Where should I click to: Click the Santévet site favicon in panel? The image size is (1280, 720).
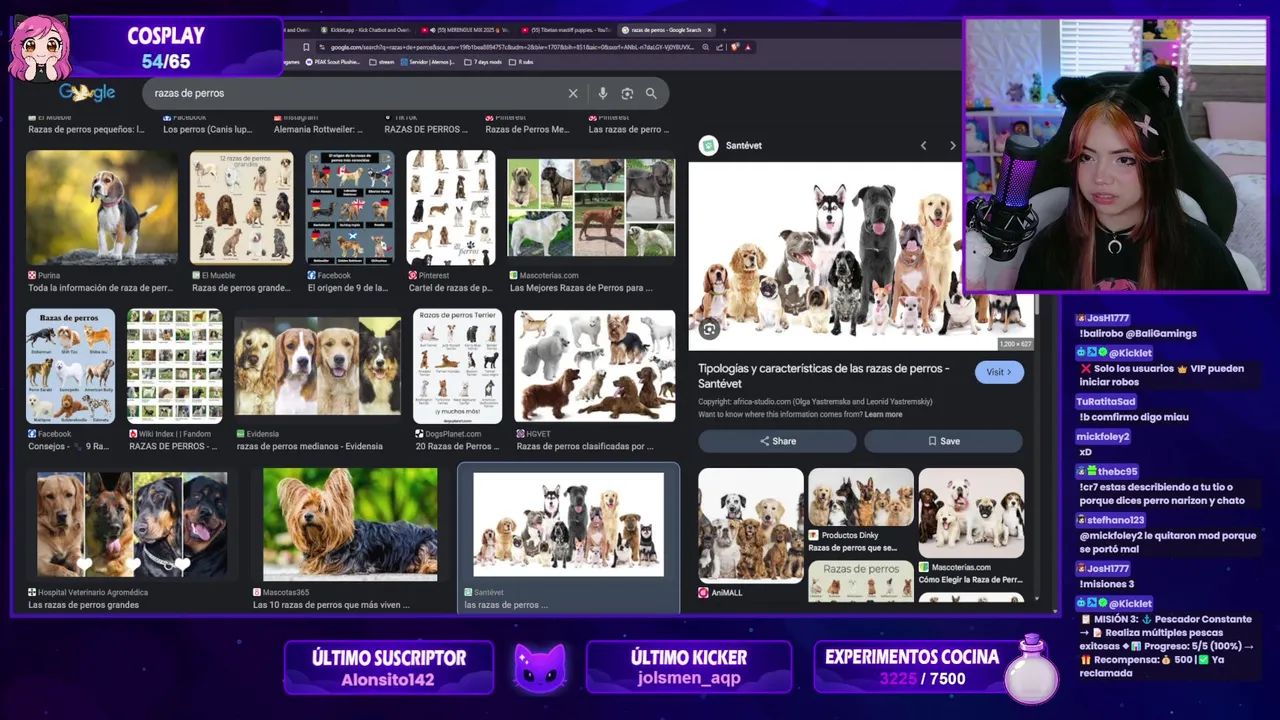pos(708,145)
